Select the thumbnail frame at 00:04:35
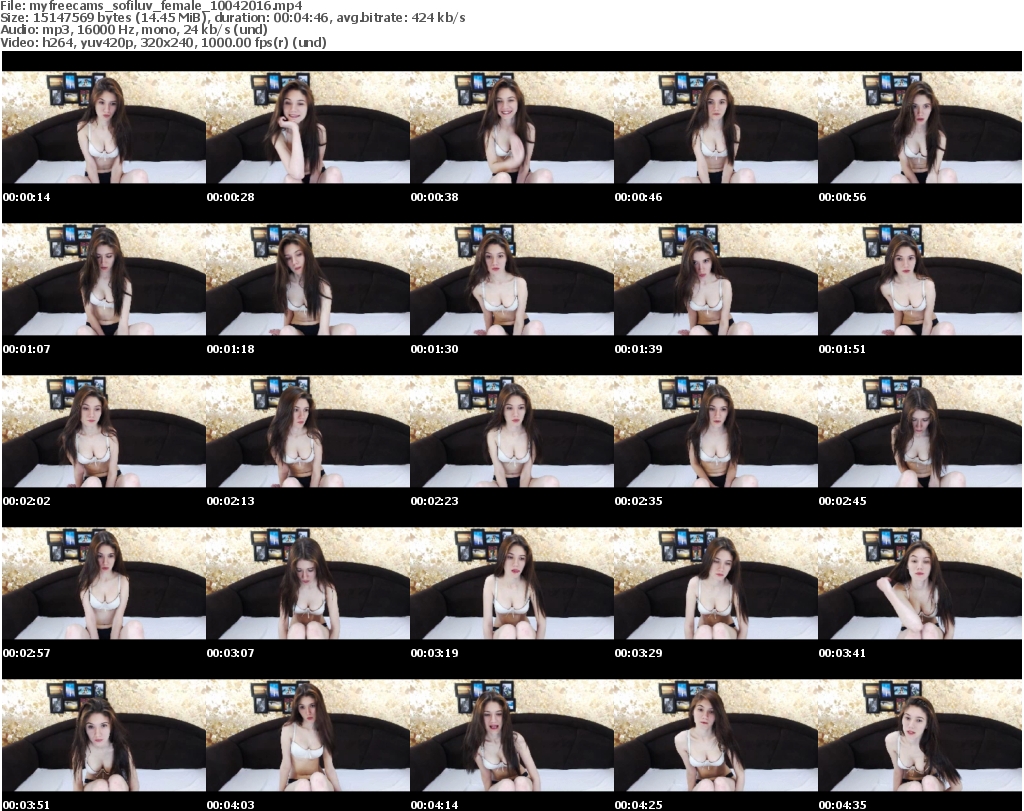The image size is (1024, 811). (x=920, y=736)
